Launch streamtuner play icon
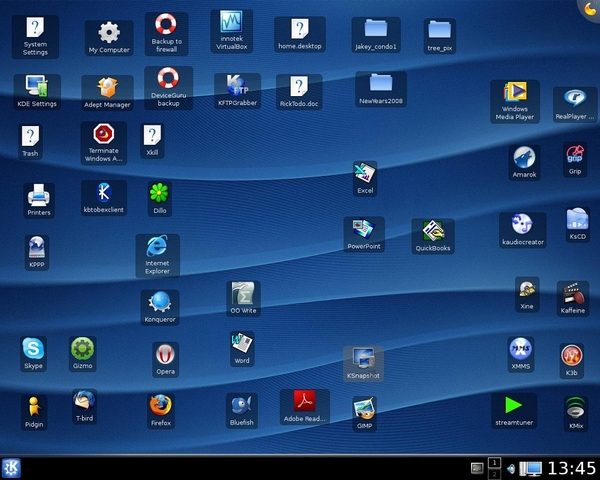 pyautogui.click(x=514, y=411)
